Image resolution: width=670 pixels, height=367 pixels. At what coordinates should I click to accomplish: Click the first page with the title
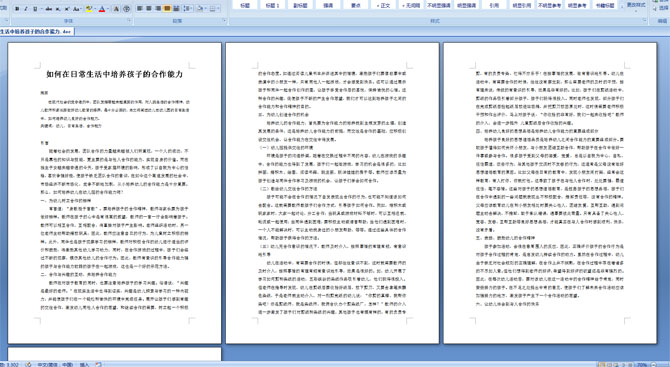point(115,193)
